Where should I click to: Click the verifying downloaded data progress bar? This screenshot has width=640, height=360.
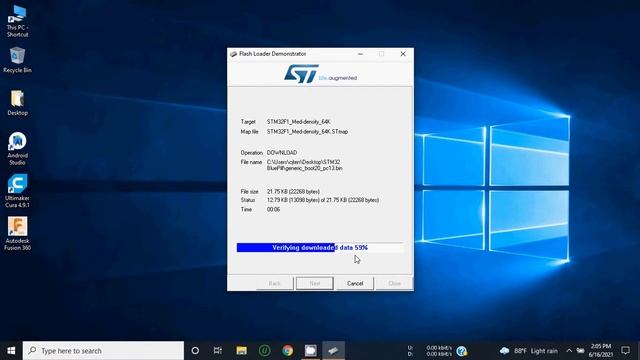tap(320, 247)
